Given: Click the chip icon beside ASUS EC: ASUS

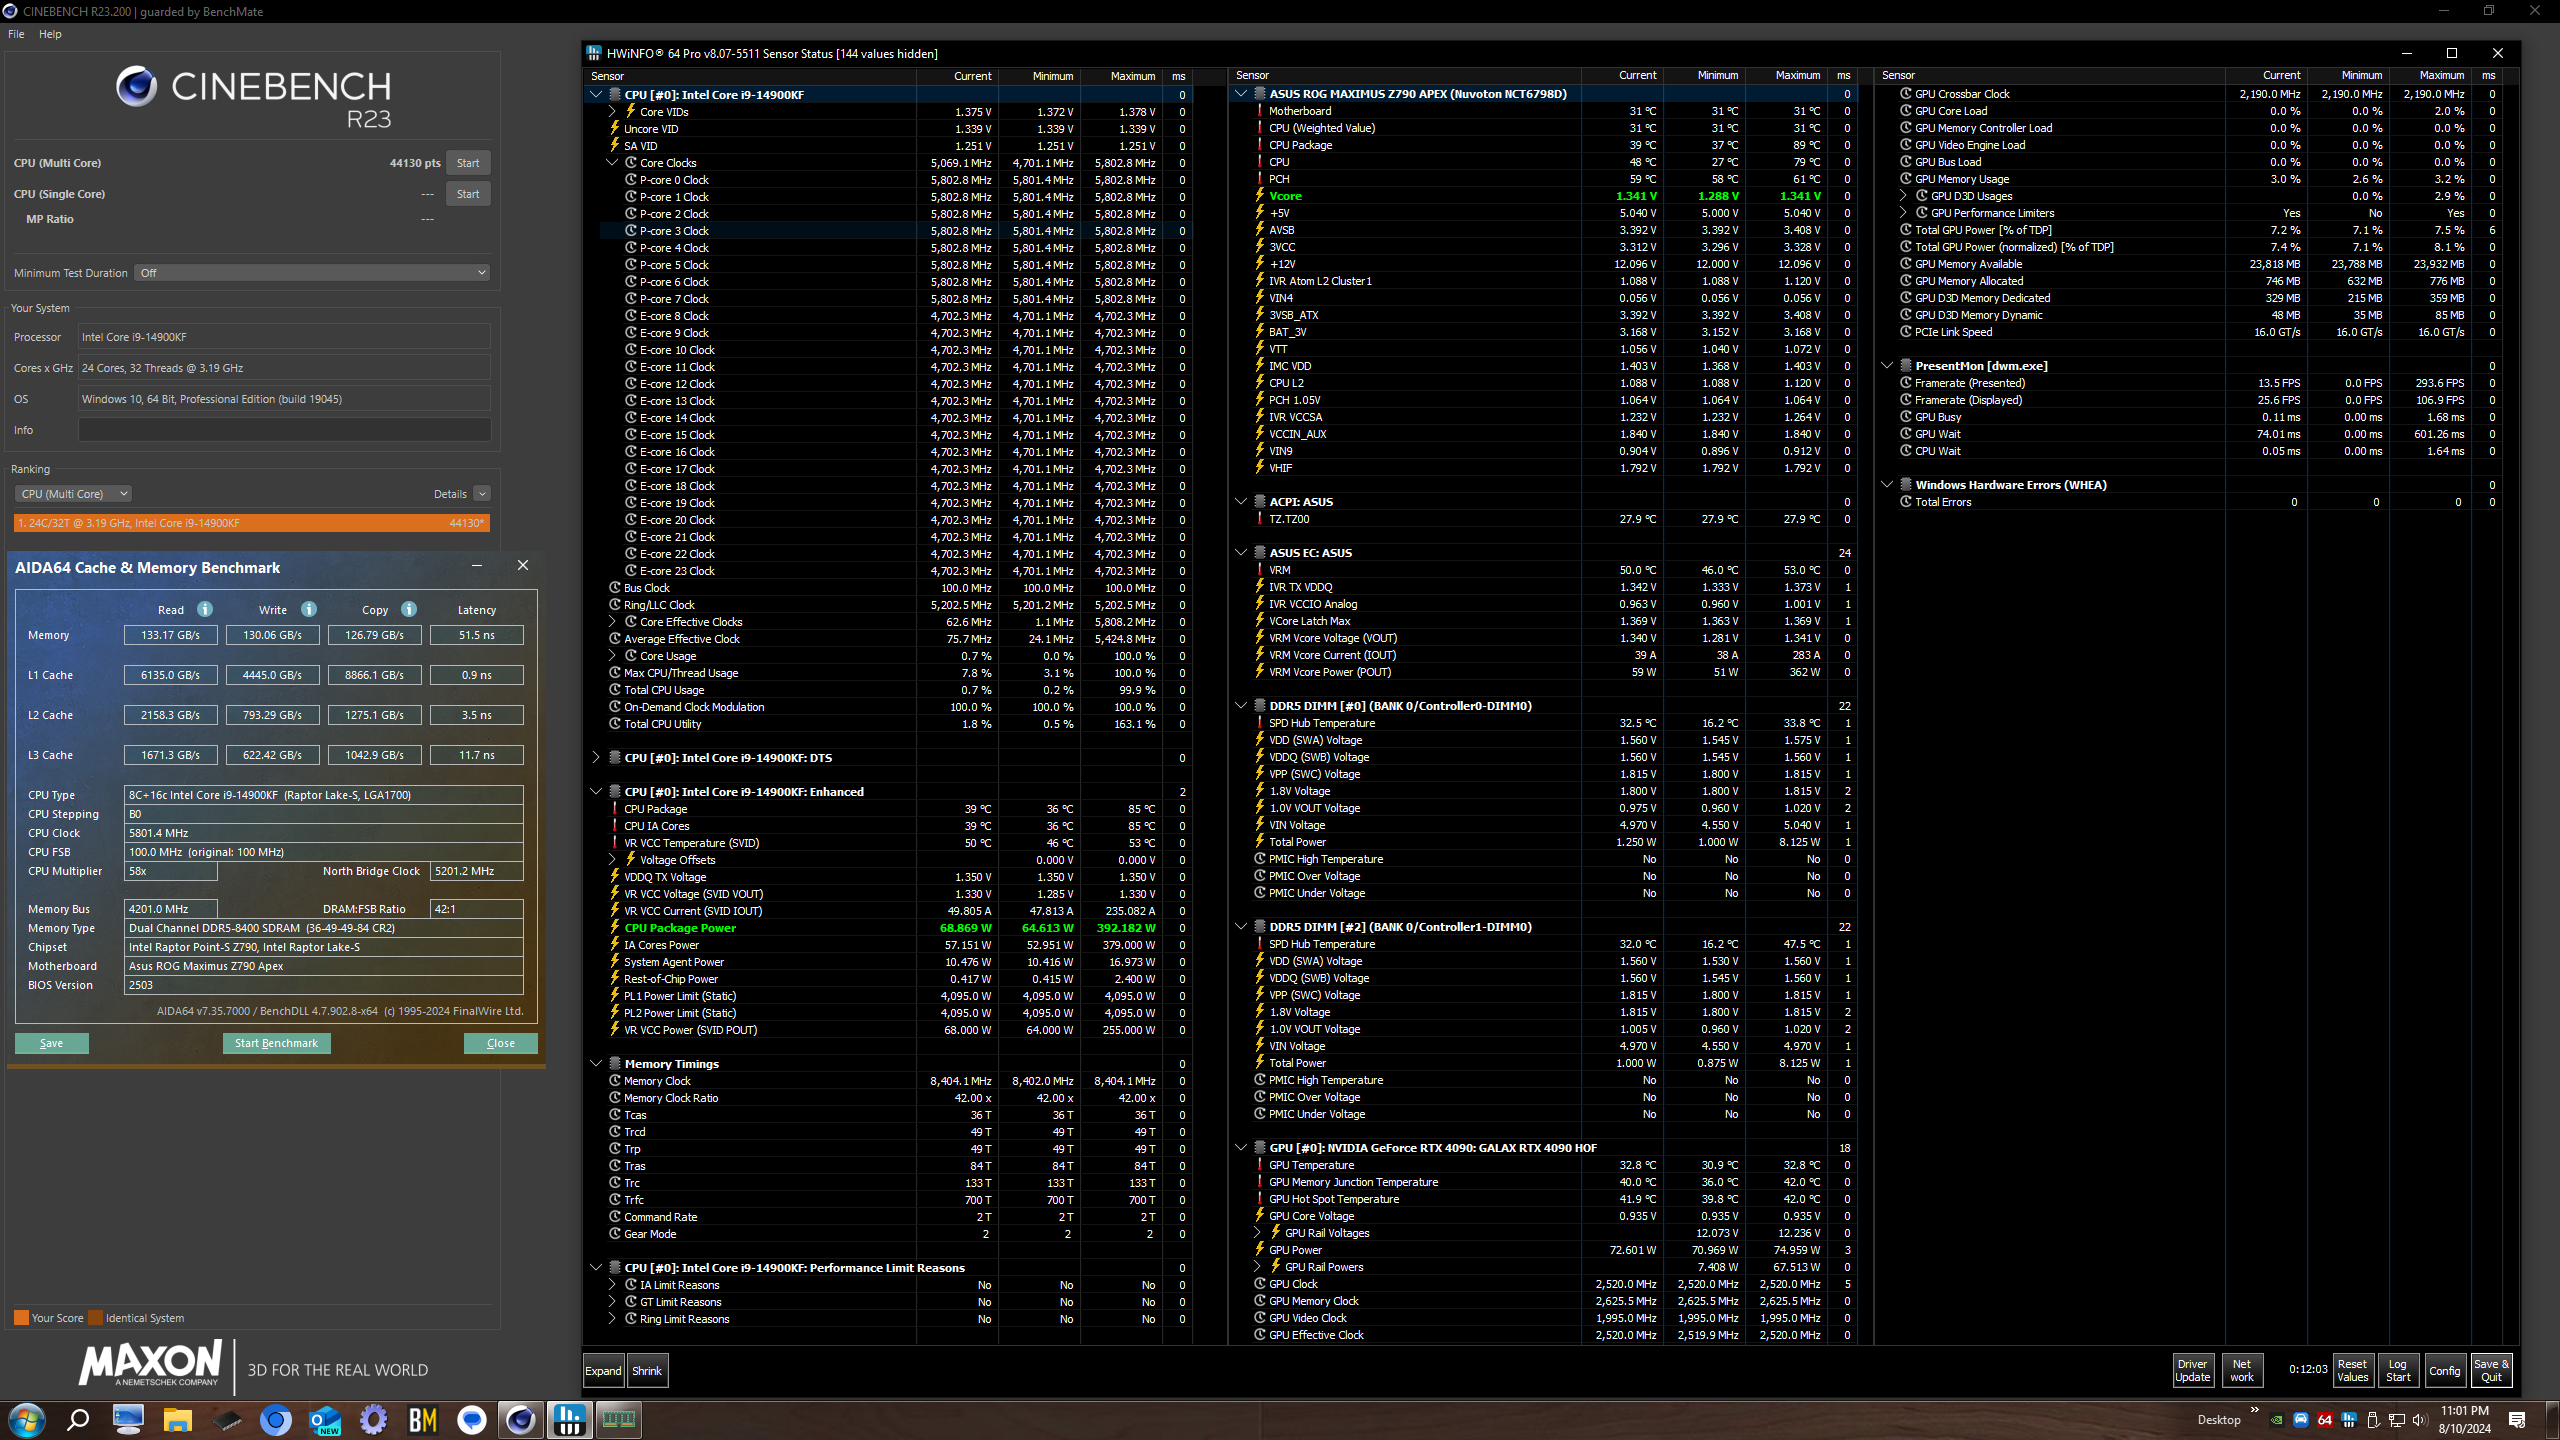Looking at the screenshot, I should (x=1260, y=552).
